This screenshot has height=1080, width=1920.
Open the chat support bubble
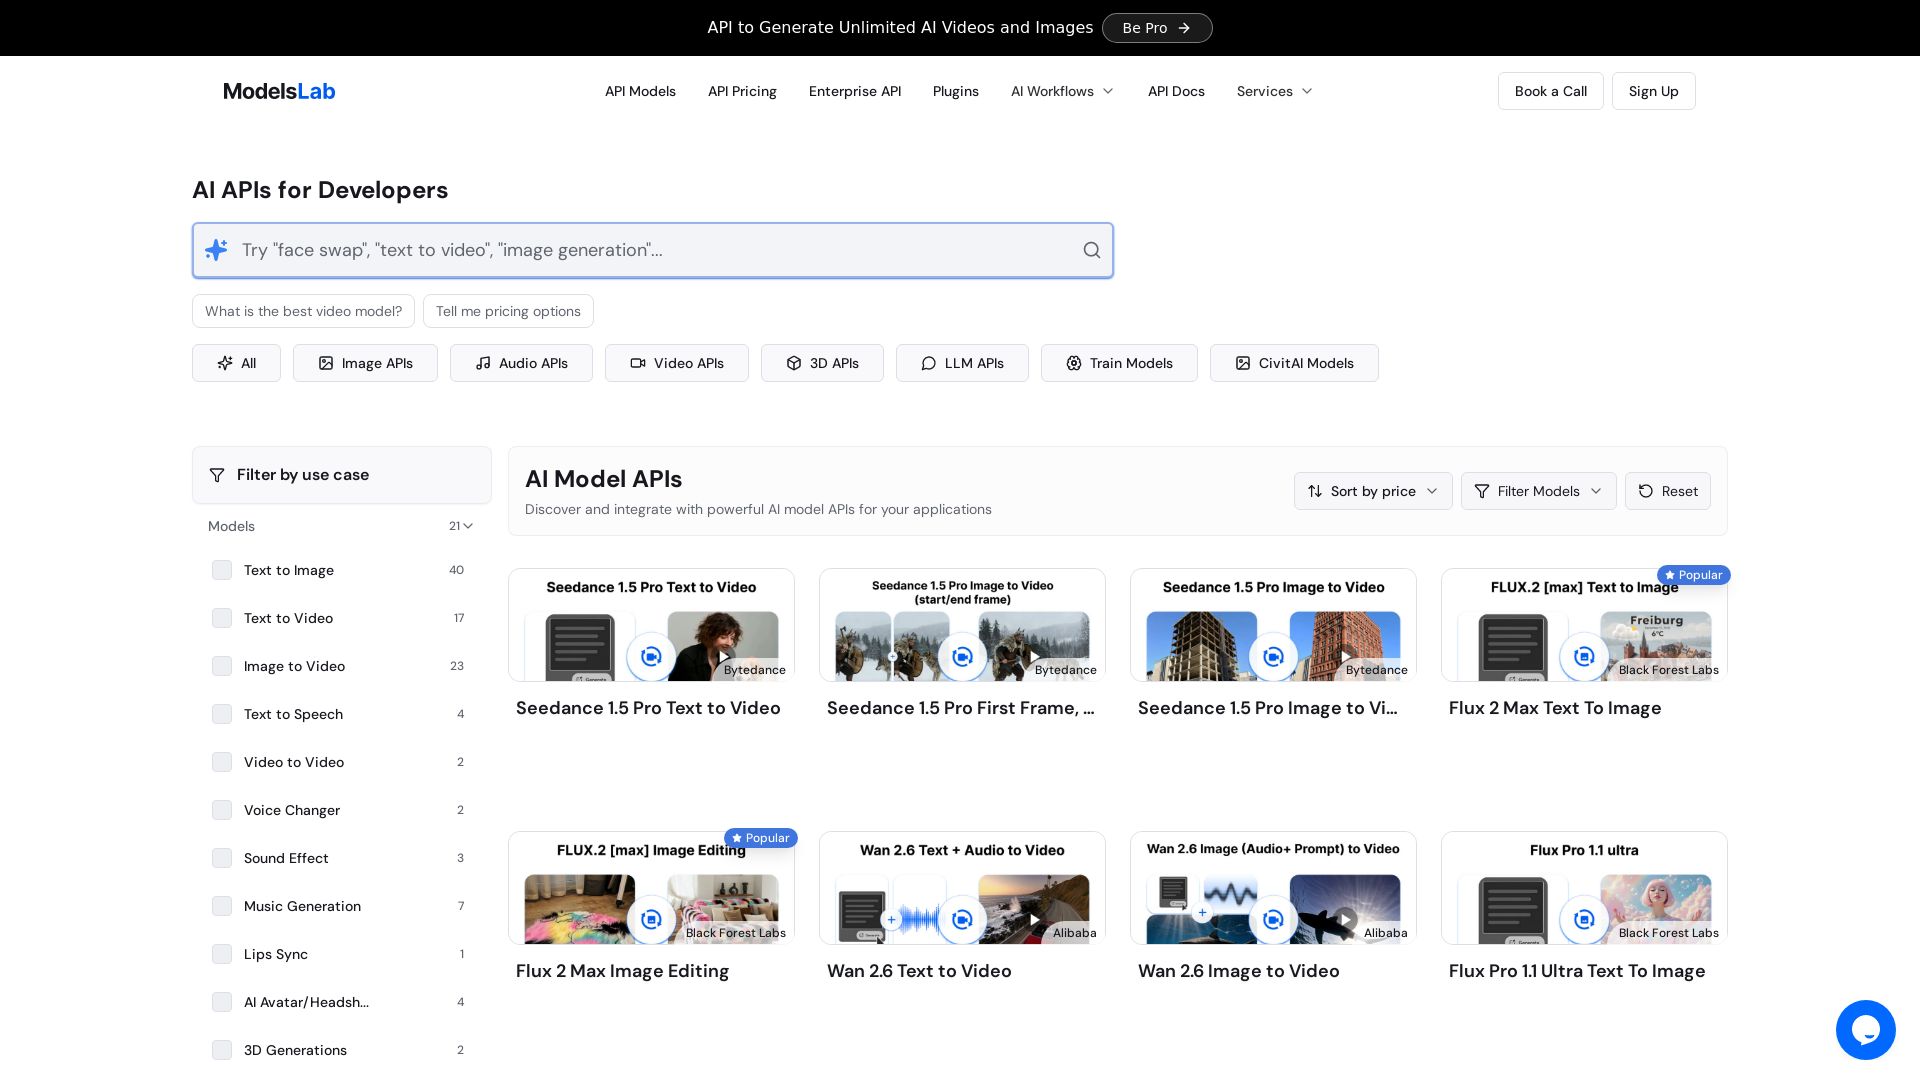pos(1865,1029)
